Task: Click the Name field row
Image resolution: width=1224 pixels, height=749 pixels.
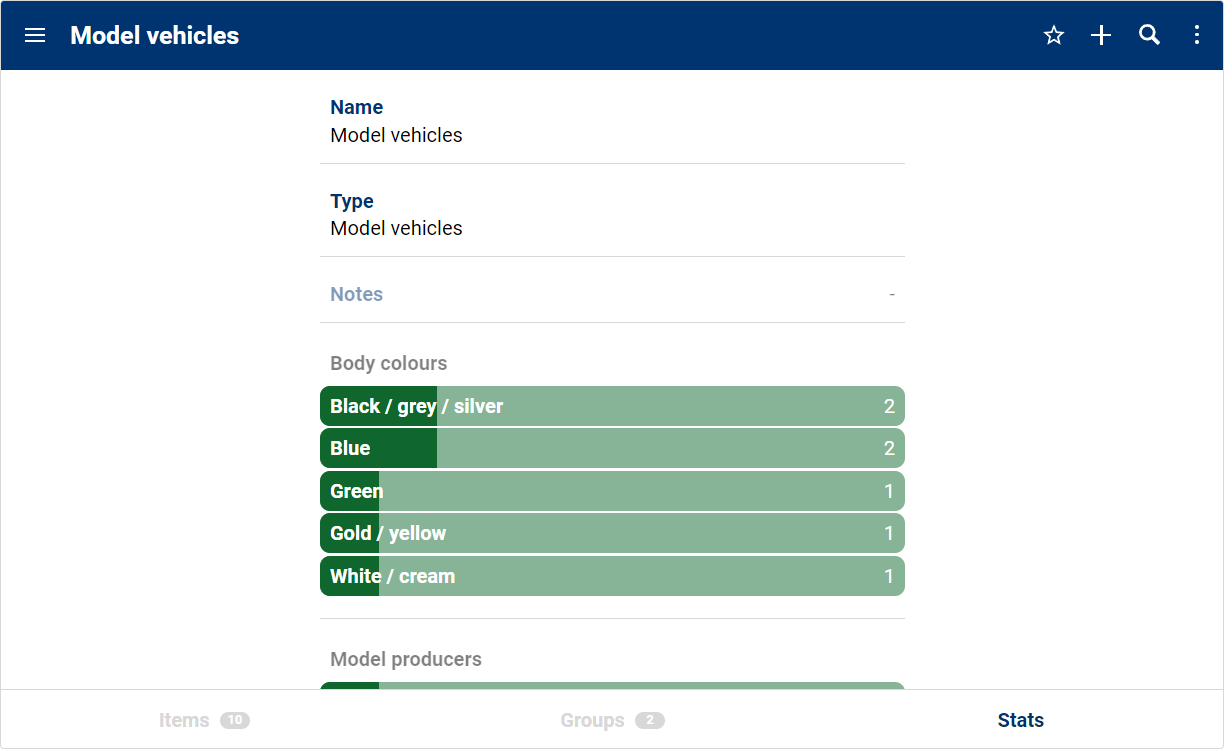Action: 612,121
